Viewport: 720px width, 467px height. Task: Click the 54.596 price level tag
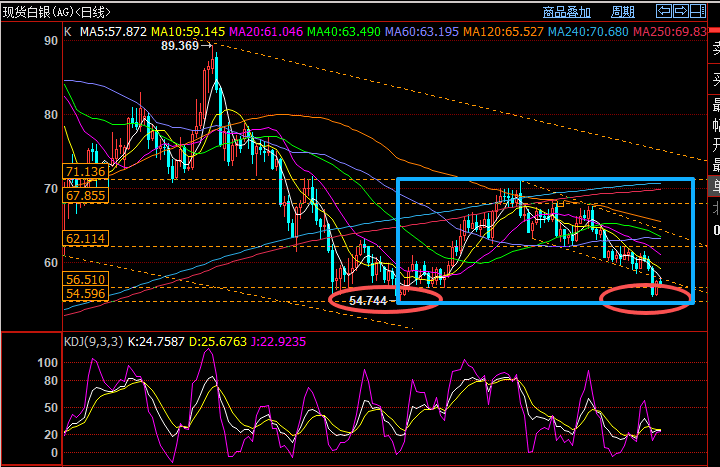click(85, 294)
